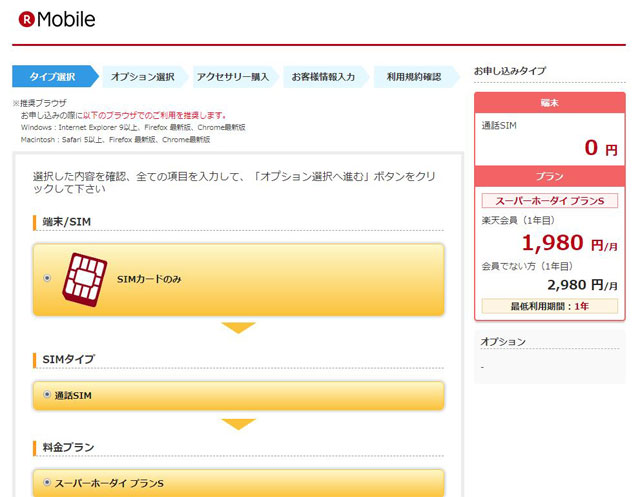This screenshot has width=640, height=497.
Task: Click the 端末 header in summary box
Action: coord(550,102)
